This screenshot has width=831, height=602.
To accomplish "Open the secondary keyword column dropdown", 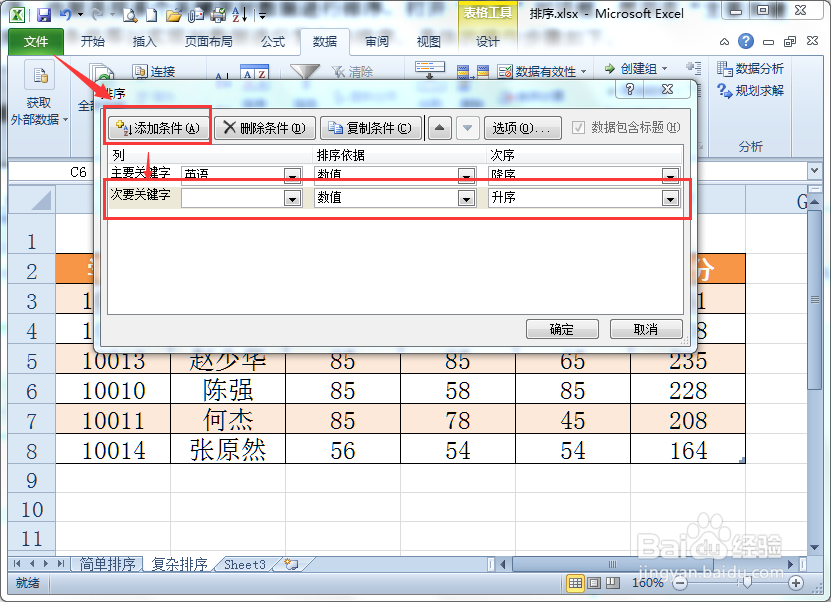I will pyautogui.click(x=293, y=198).
